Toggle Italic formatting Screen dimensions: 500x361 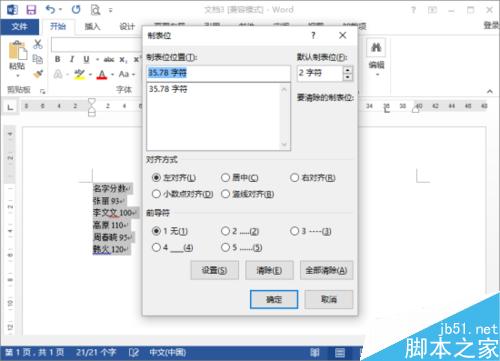pos(72,59)
